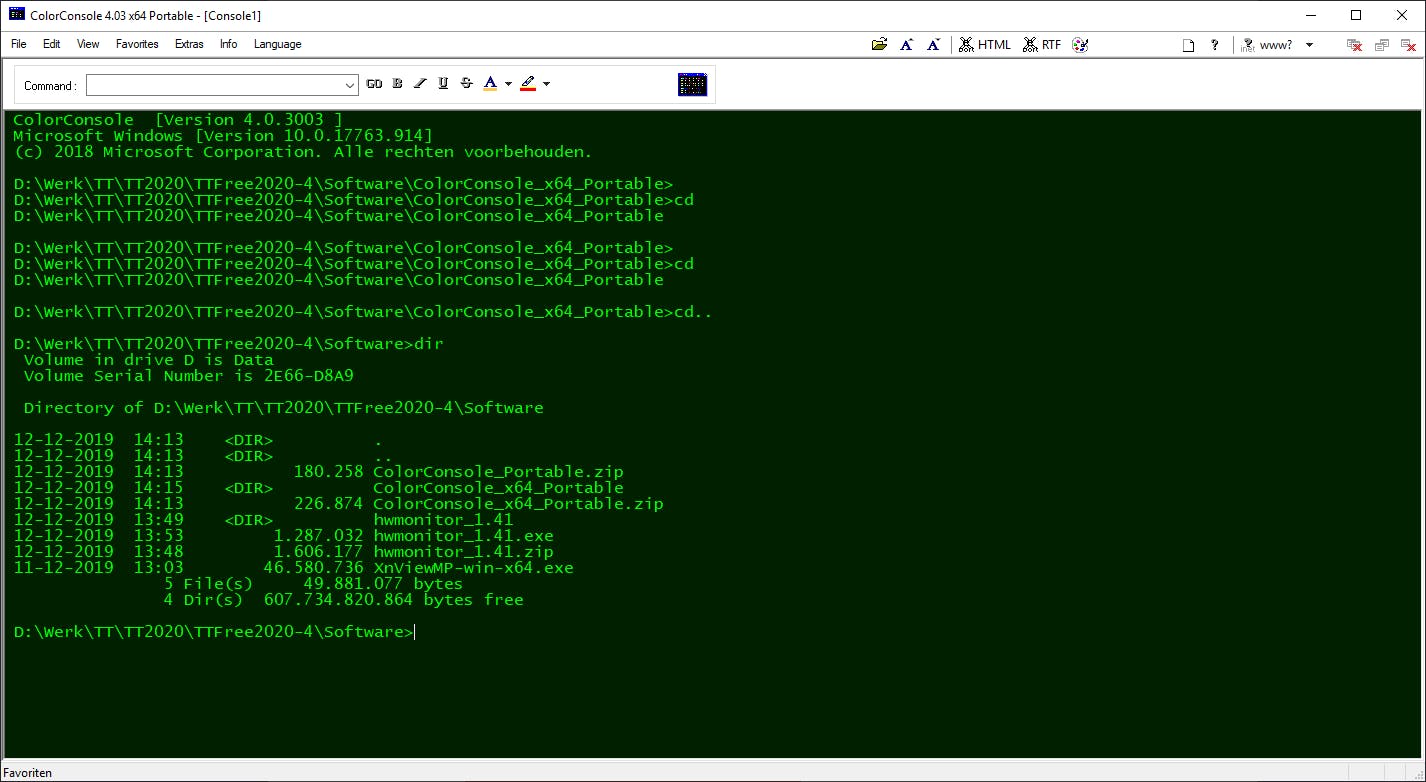
Task: Click the Microsoft Windows version line
Action: point(223,136)
